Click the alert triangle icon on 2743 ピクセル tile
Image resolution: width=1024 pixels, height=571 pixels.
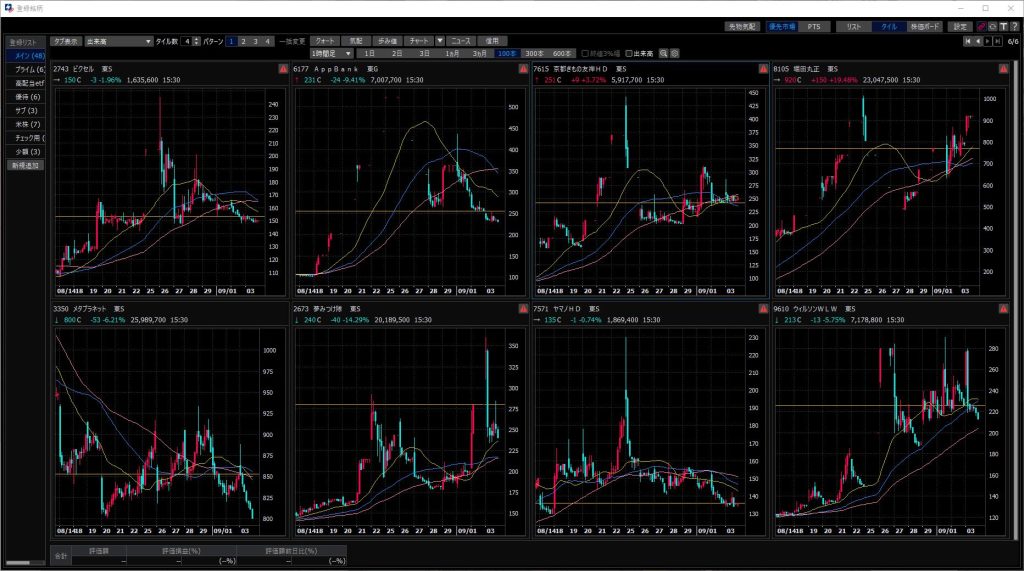[283, 69]
